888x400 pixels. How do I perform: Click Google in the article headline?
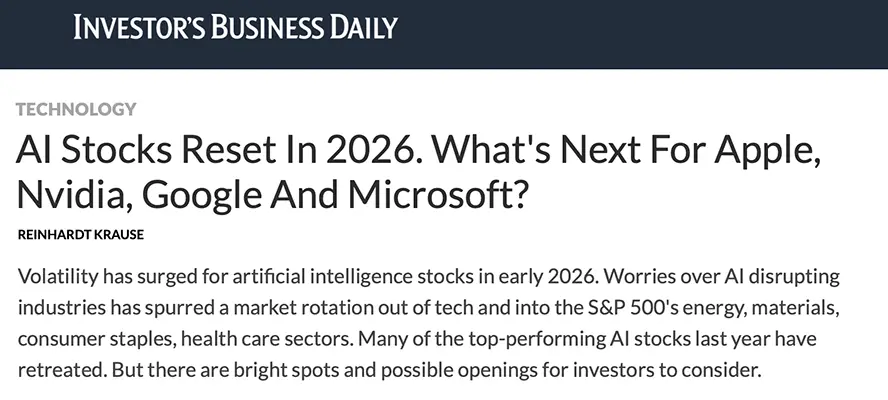coord(208,194)
